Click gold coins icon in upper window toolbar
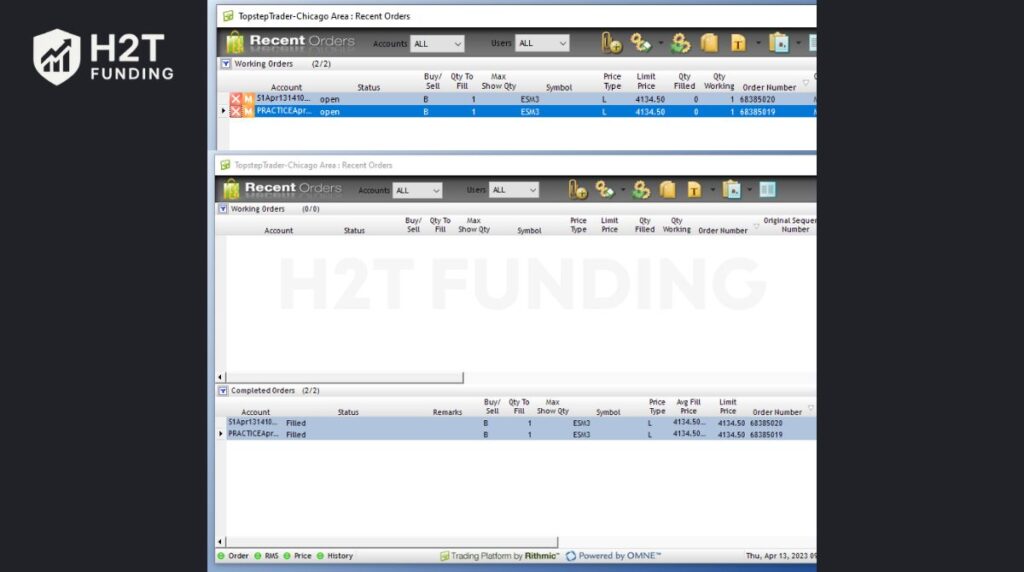 click(x=680, y=43)
